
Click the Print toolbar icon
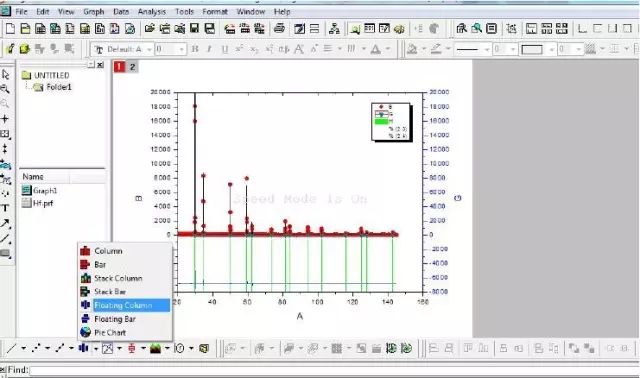point(279,29)
